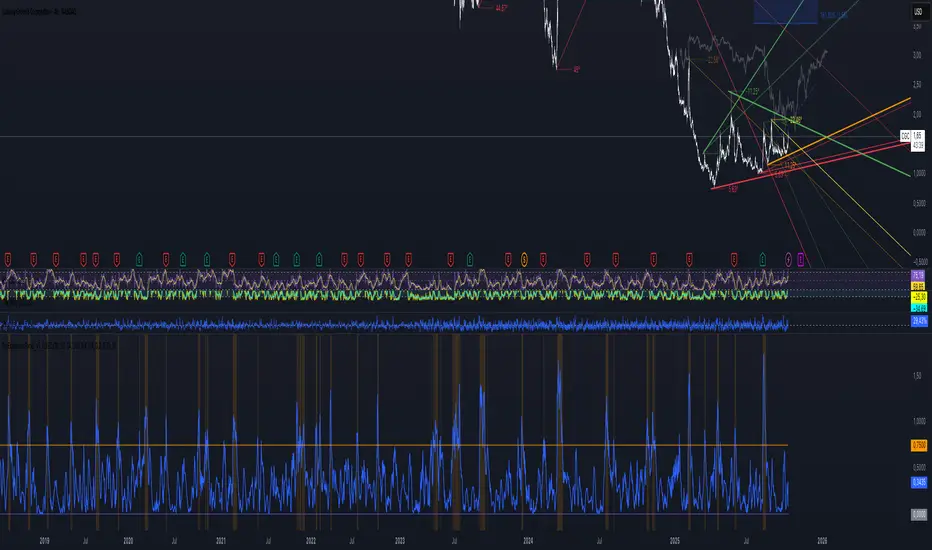This screenshot has width=932, height=550.
Task: Click the red 45° angle label
Action: click(576, 70)
